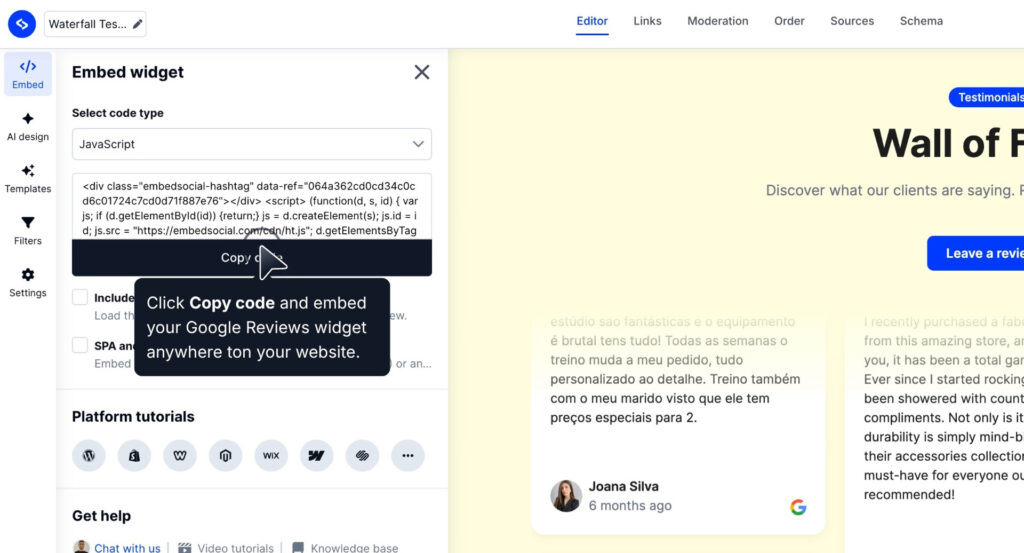Viewport: 1024px width, 553px height.
Task: Open the AI design sidebar panel
Action: tap(27, 127)
